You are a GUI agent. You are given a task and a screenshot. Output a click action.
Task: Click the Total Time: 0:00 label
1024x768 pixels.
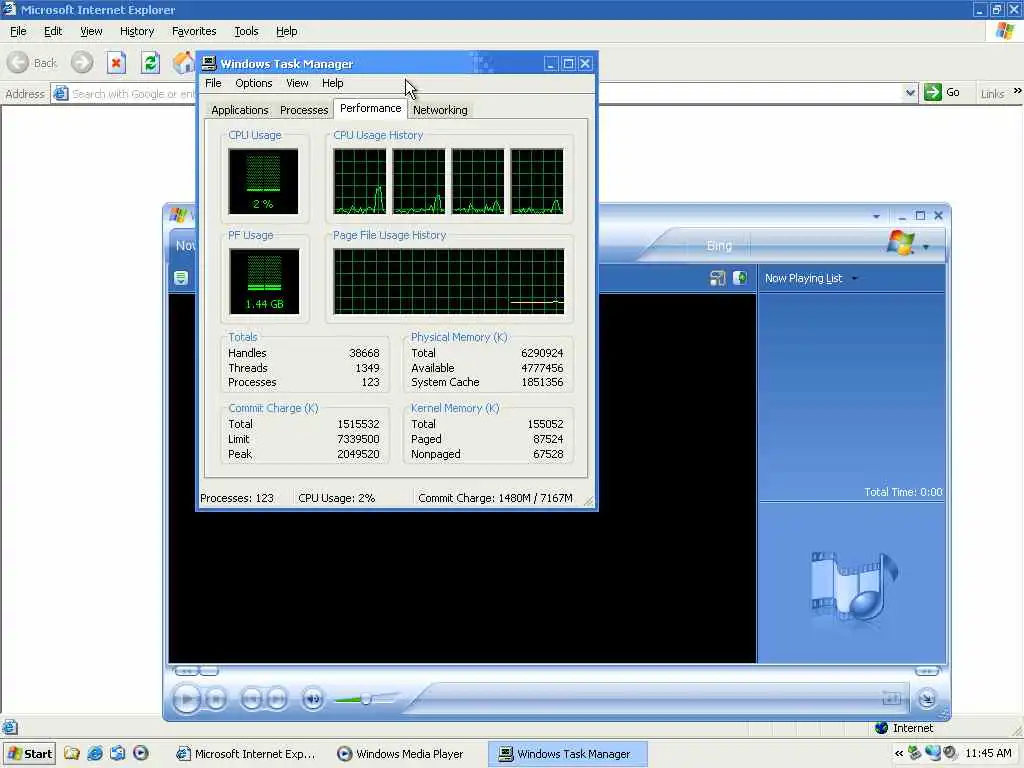pyautogui.click(x=903, y=492)
